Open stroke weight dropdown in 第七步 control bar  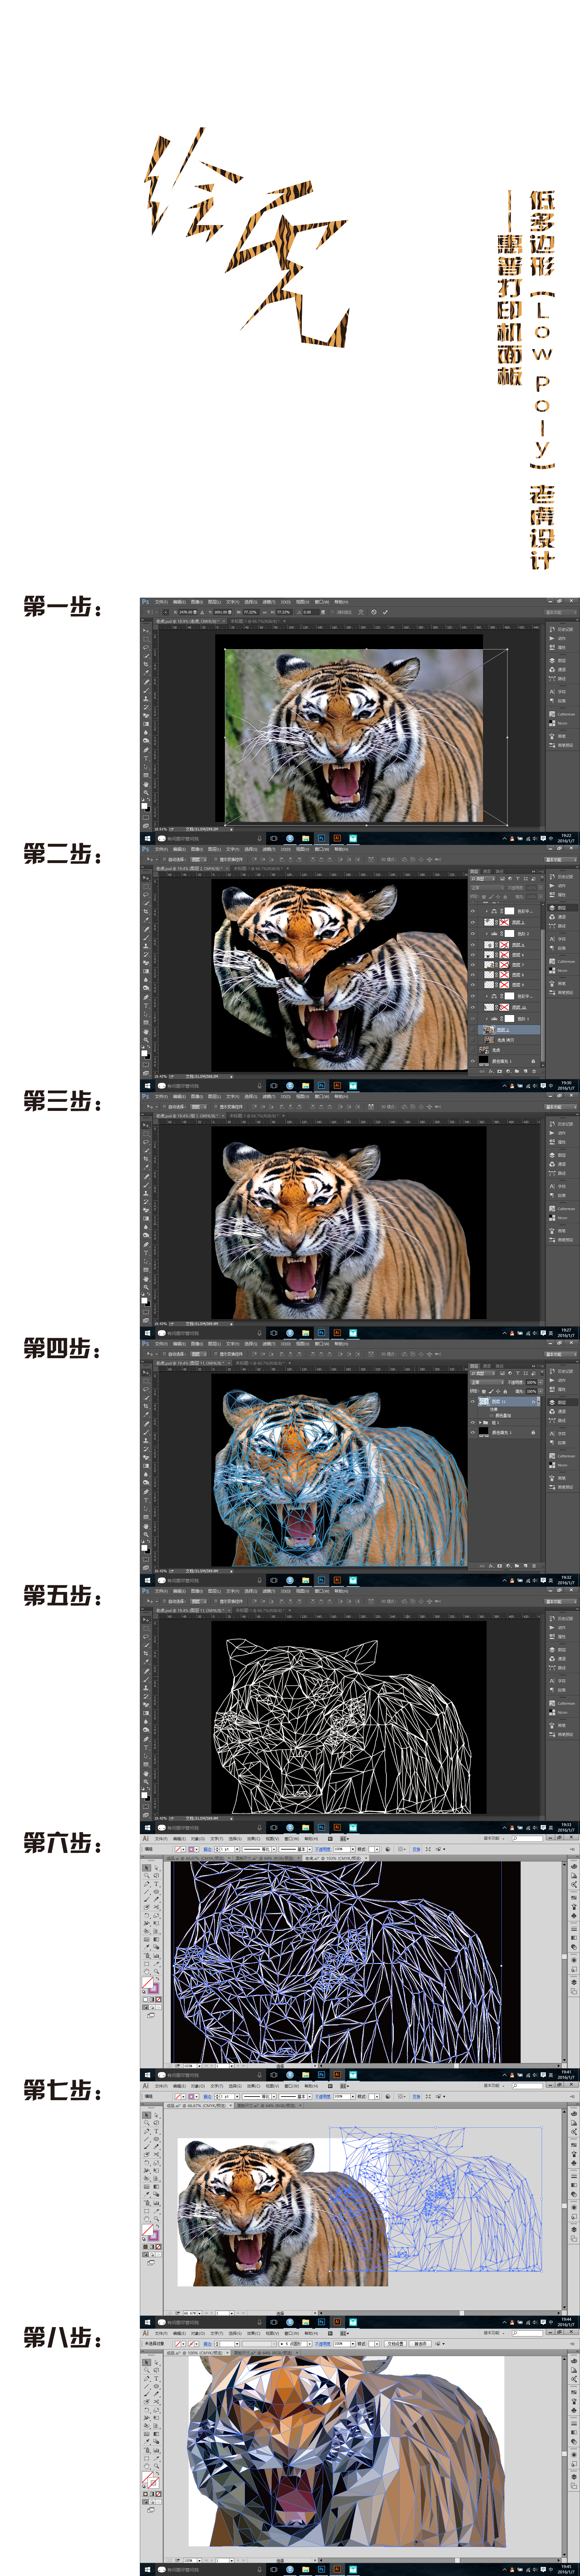237,2097
